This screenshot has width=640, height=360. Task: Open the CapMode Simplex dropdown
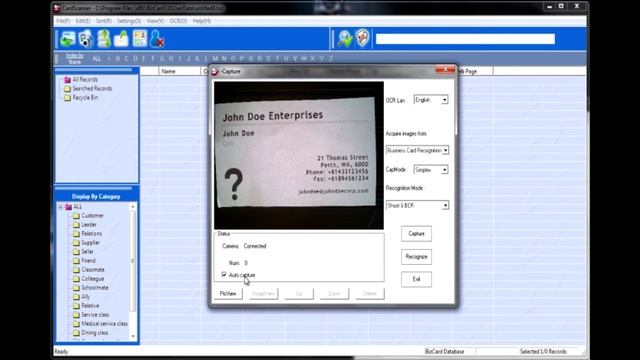pyautogui.click(x=431, y=169)
